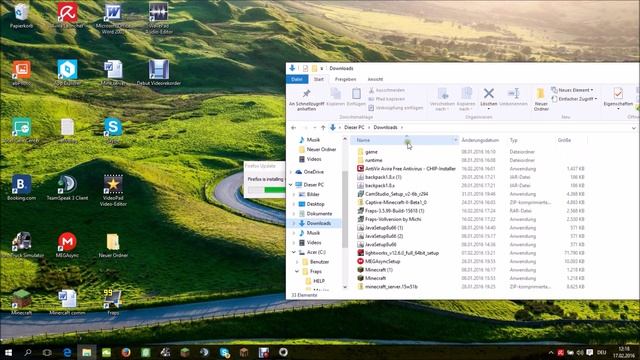The width and height of the screenshot is (640, 360).
Task: Open the Einfacher Zugriff dropdown
Action: coord(575,99)
